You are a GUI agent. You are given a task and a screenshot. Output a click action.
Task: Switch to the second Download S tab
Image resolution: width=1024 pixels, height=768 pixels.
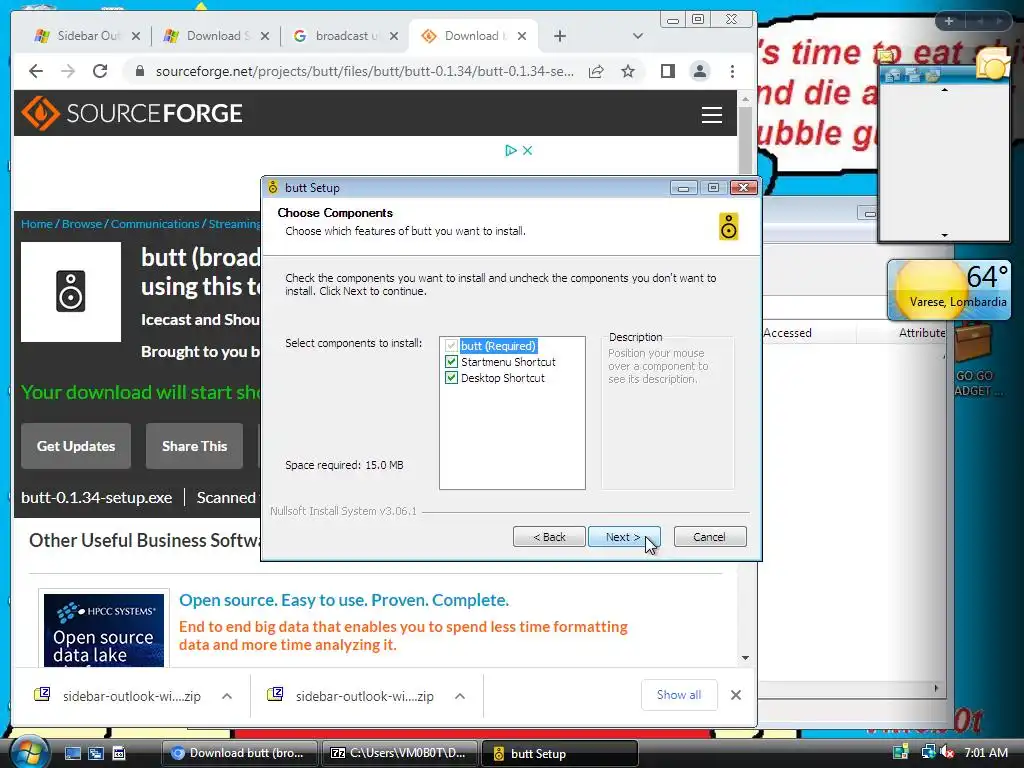[x=216, y=36]
